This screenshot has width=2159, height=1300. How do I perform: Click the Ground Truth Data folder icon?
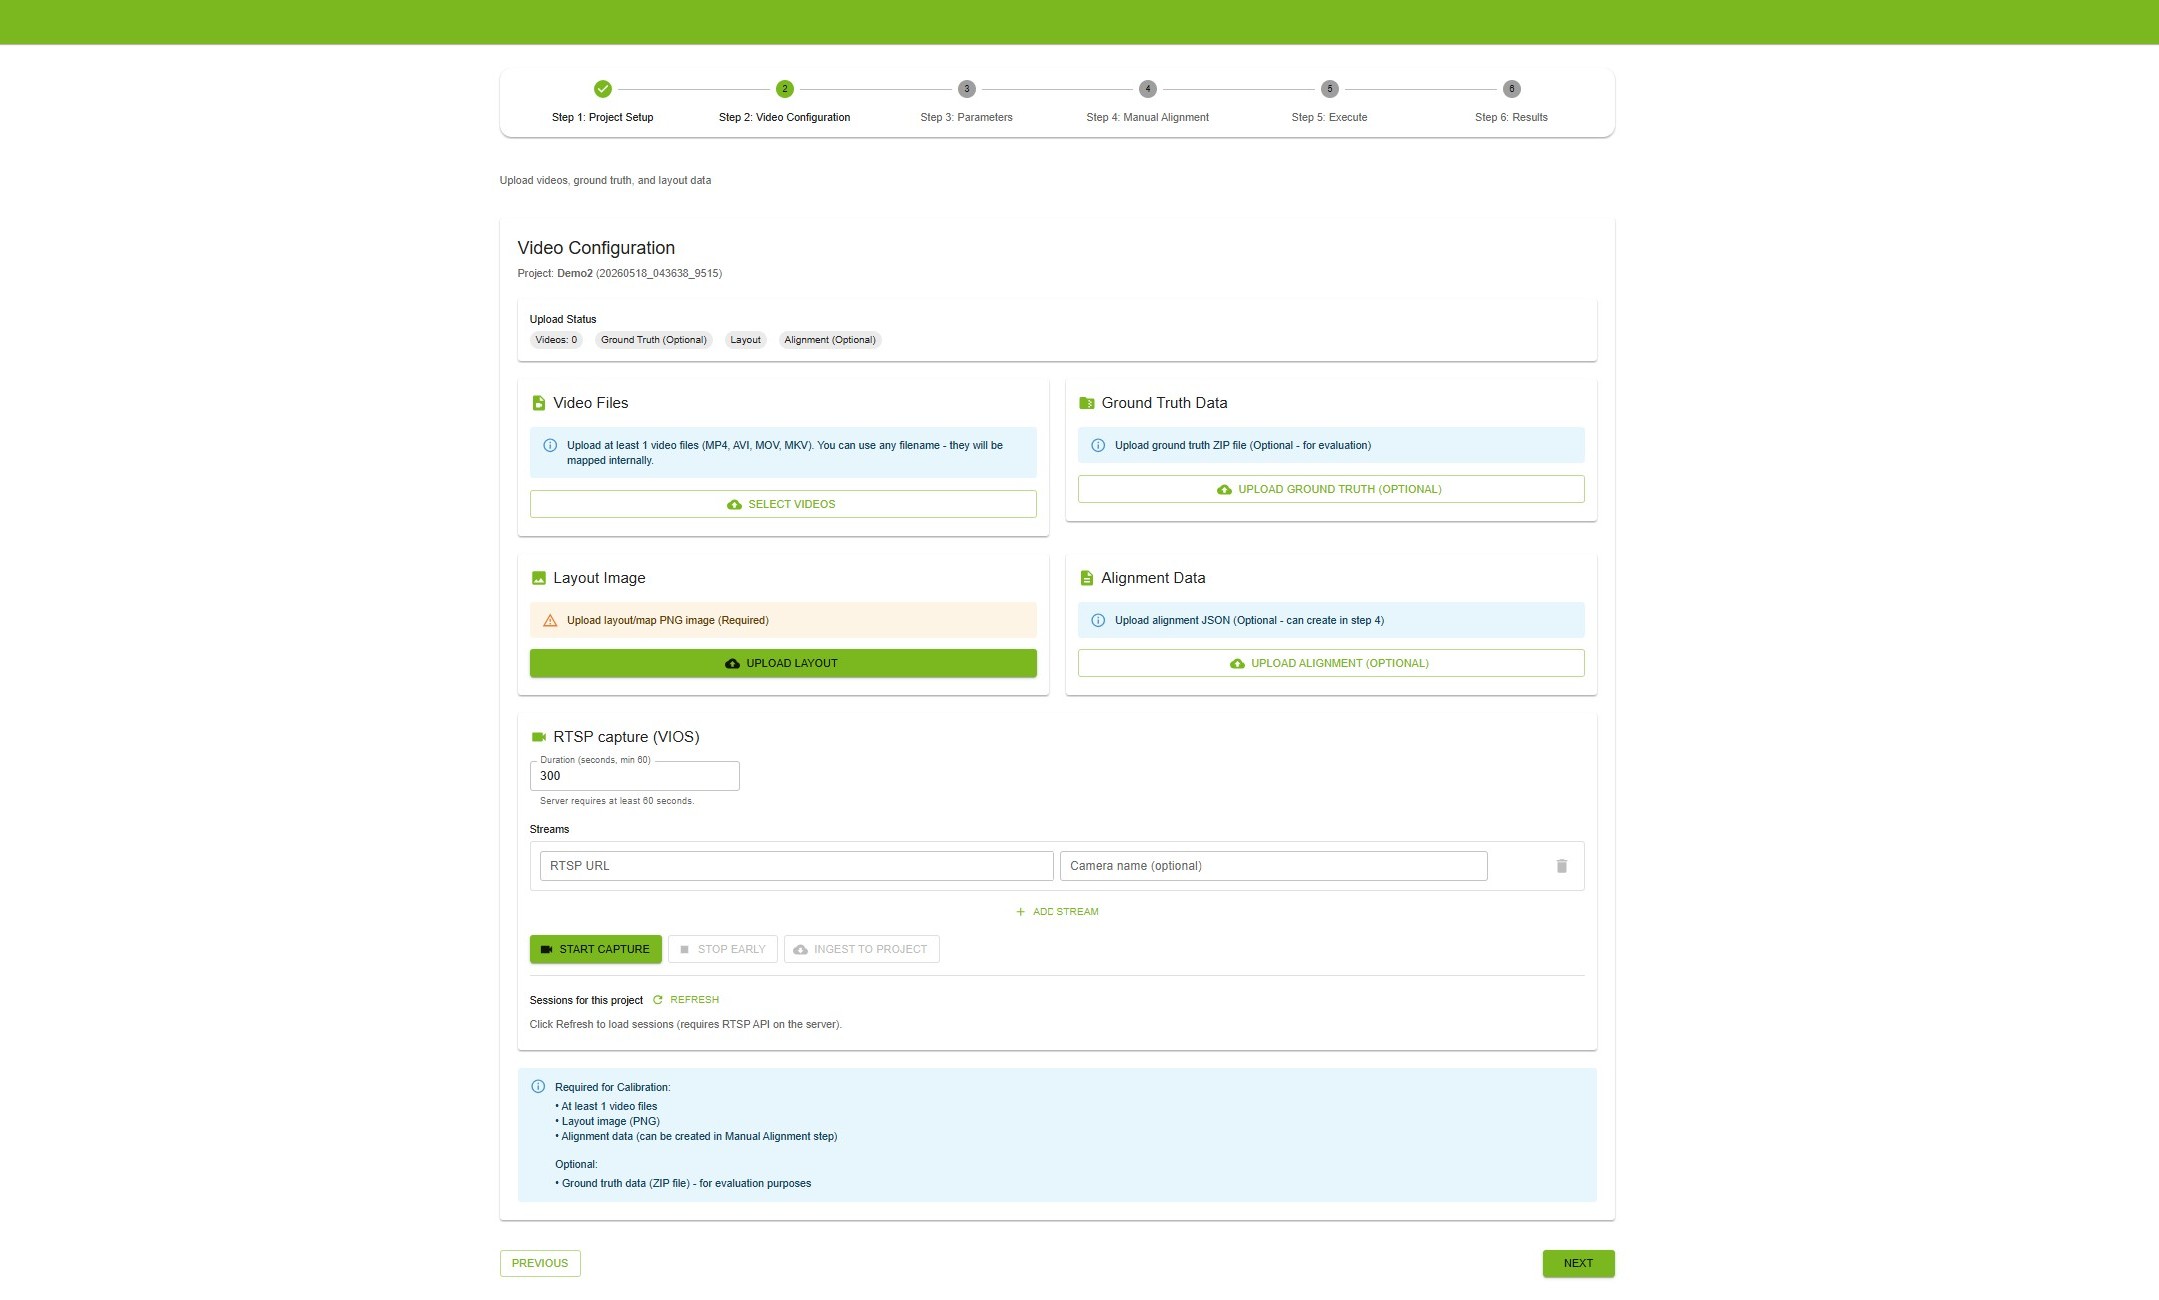1087,403
